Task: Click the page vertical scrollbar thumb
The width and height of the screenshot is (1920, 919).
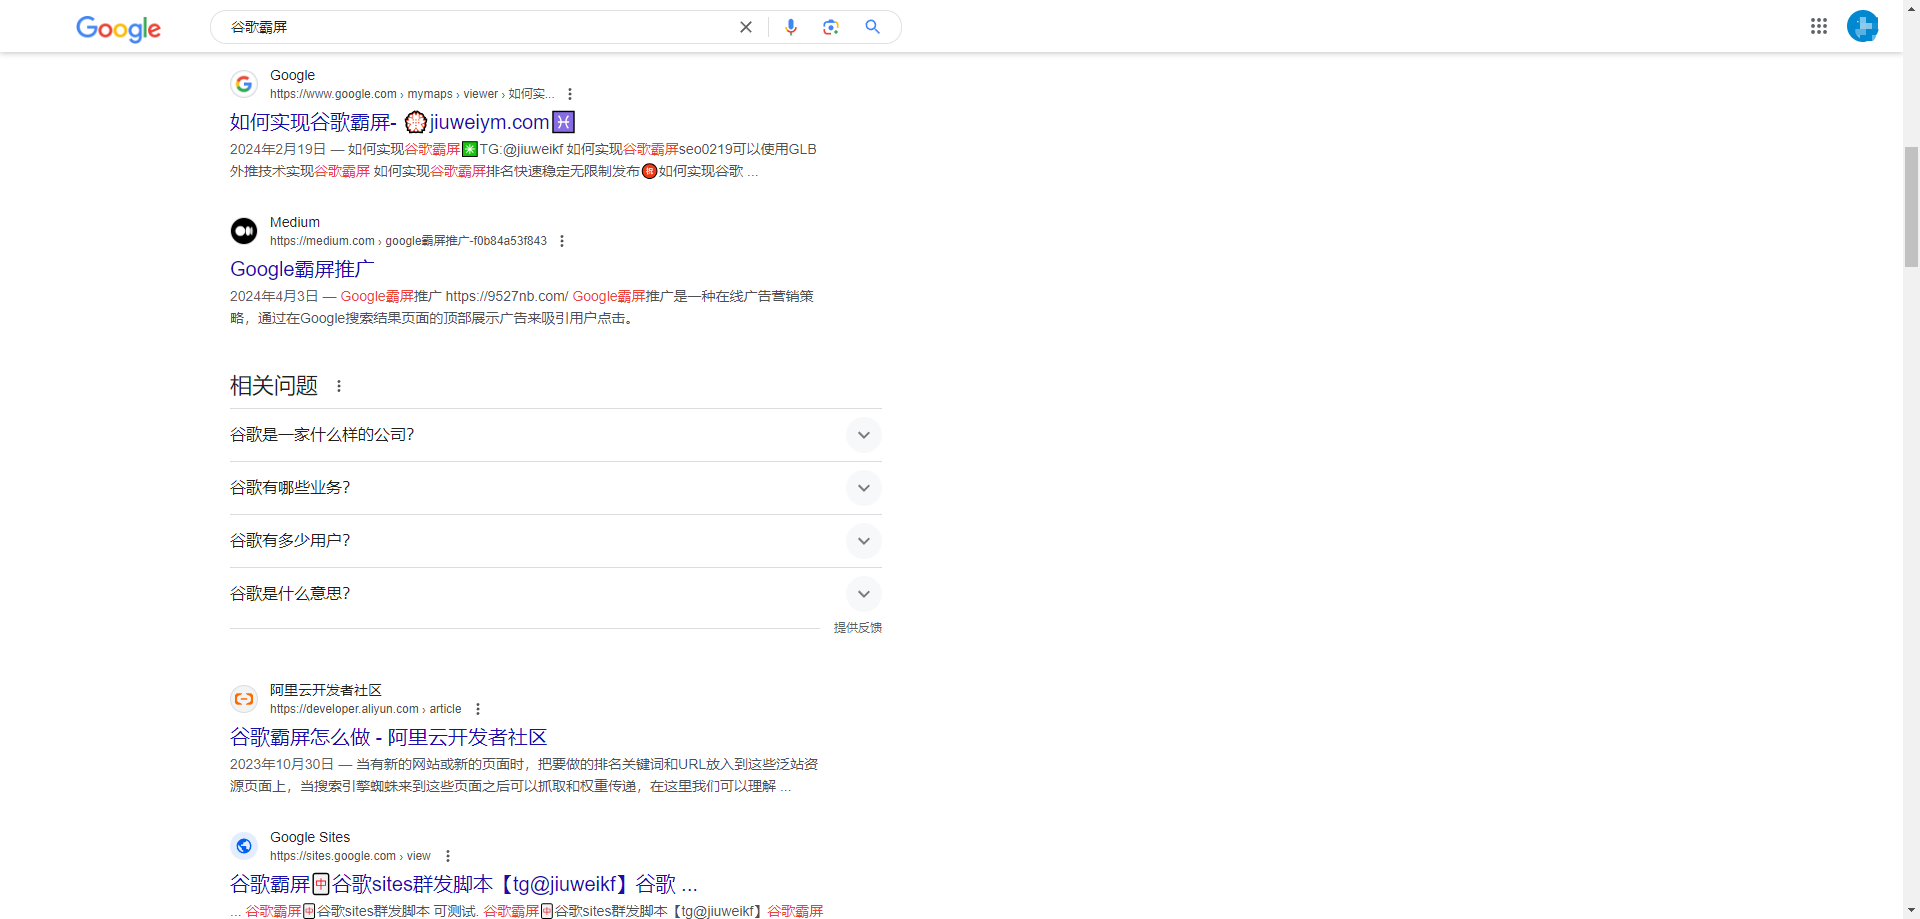Action: coord(1911,207)
